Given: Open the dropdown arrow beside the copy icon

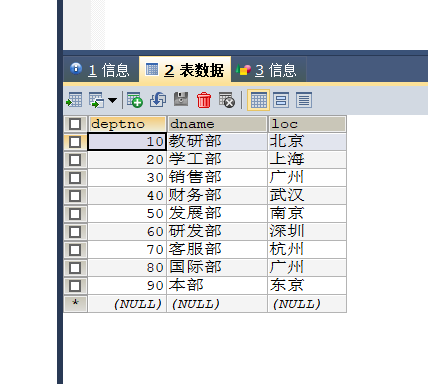Looking at the screenshot, I should click(112, 100).
